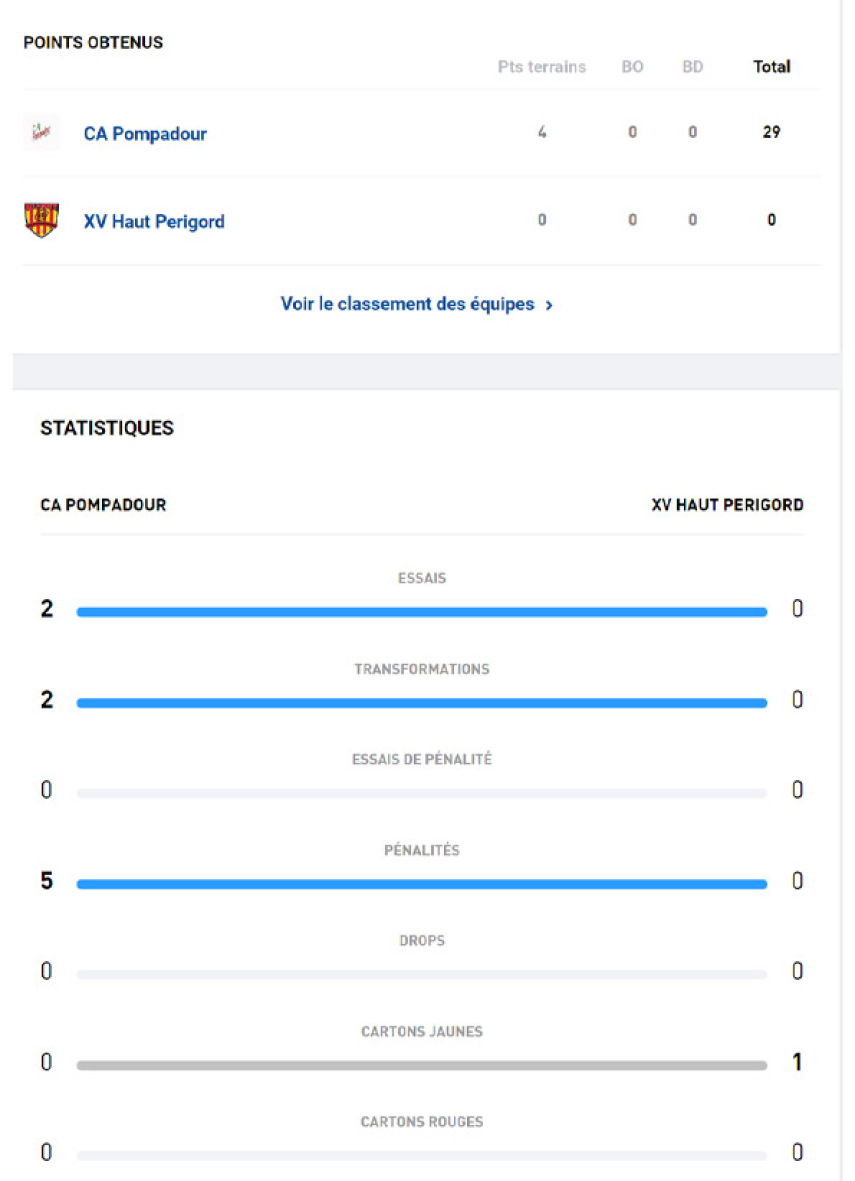
Task: Click the Drops empty stat bar
Action: pyautogui.click(x=421, y=975)
